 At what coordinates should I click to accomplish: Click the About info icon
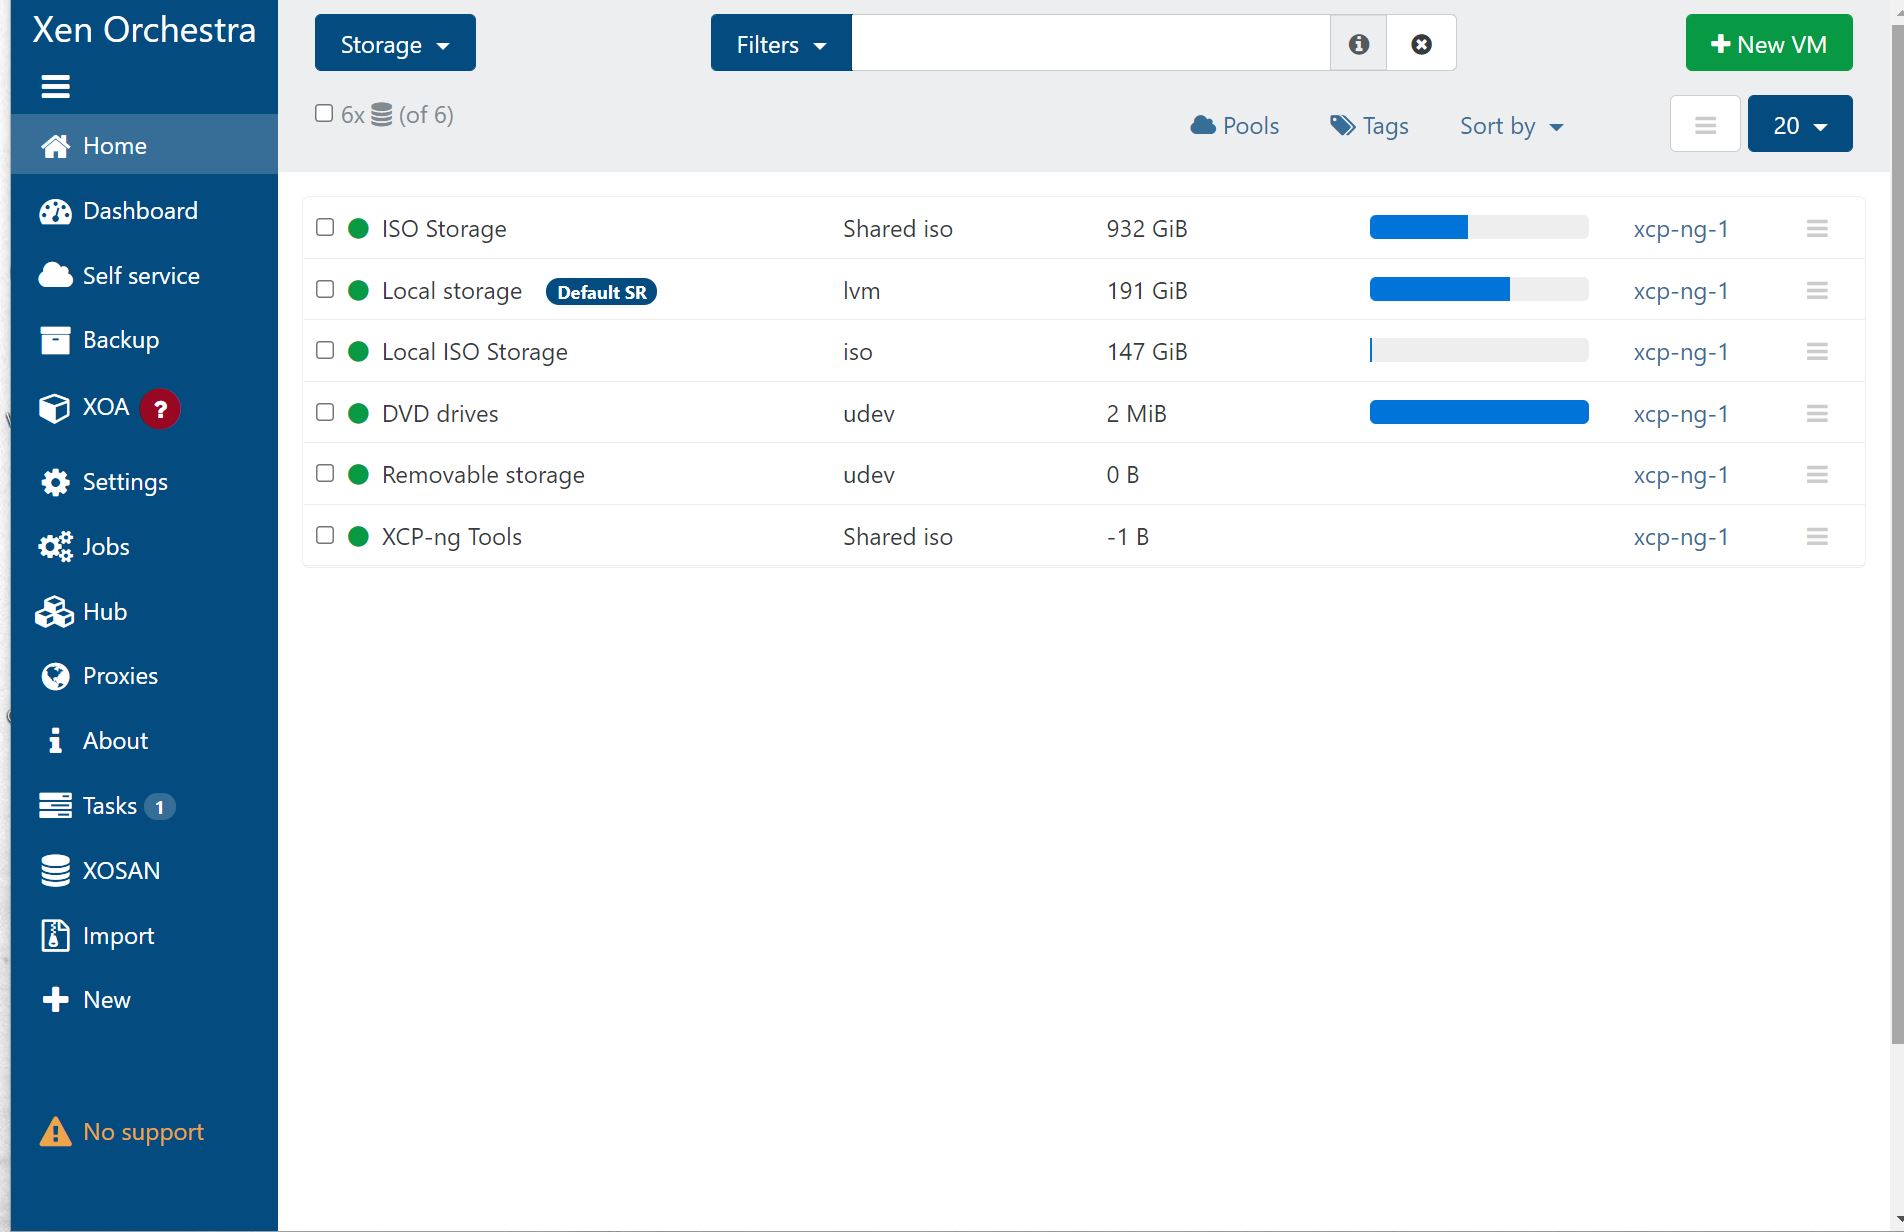coord(56,741)
